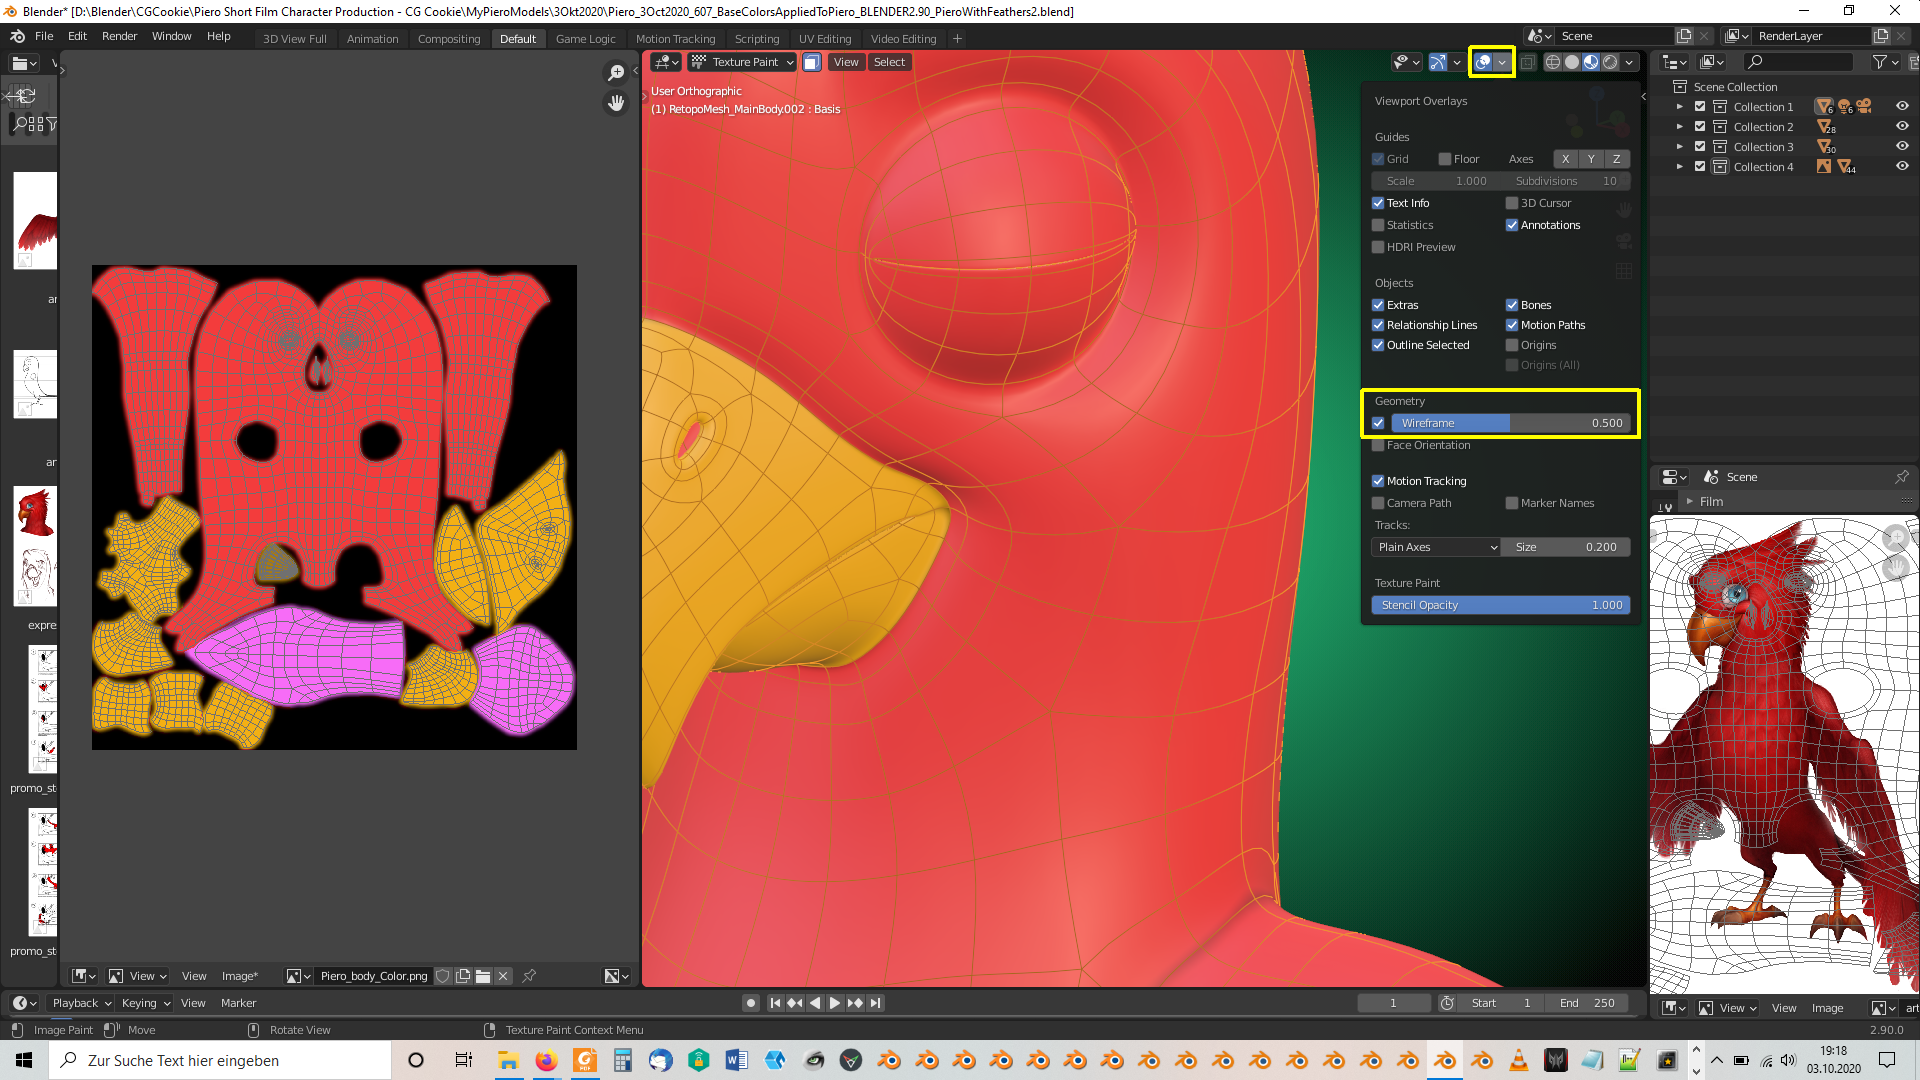The height and width of the screenshot is (1080, 1920).
Task: Pin the image in the Image Editor header
Action: click(x=530, y=976)
